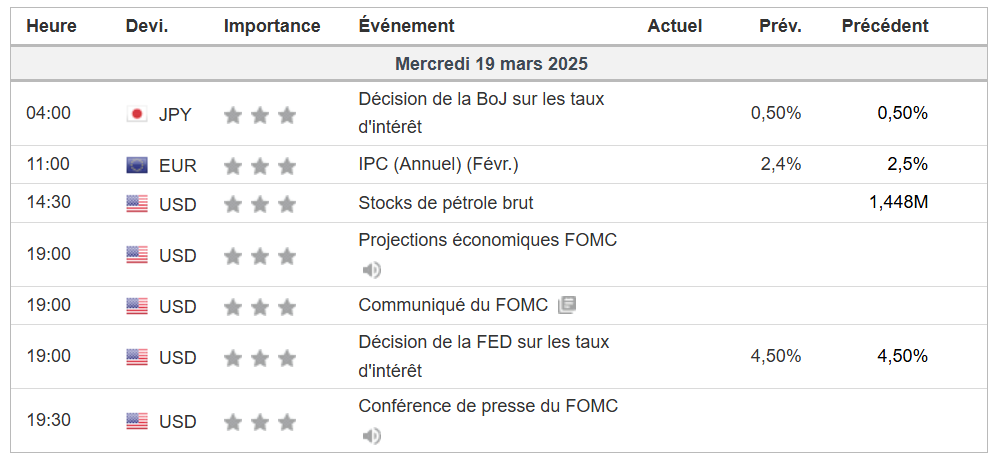Click the document icon next to Communiqué du FOMC
This screenshot has height=468, width=996.
pyautogui.click(x=567, y=305)
